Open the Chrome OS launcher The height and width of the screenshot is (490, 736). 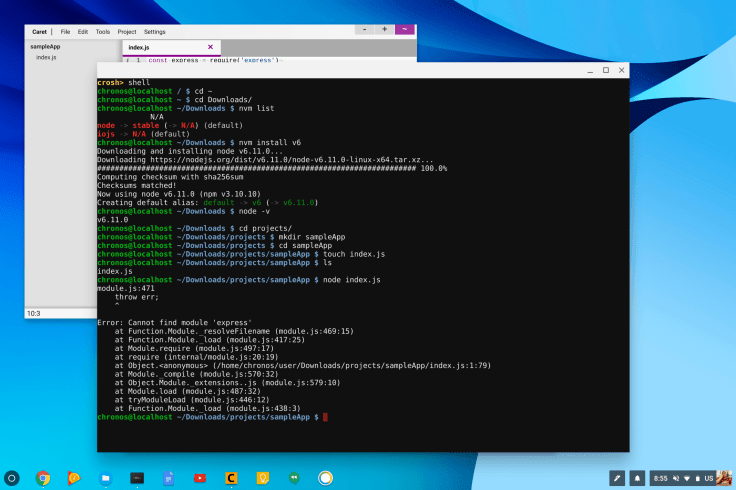coord(13,478)
